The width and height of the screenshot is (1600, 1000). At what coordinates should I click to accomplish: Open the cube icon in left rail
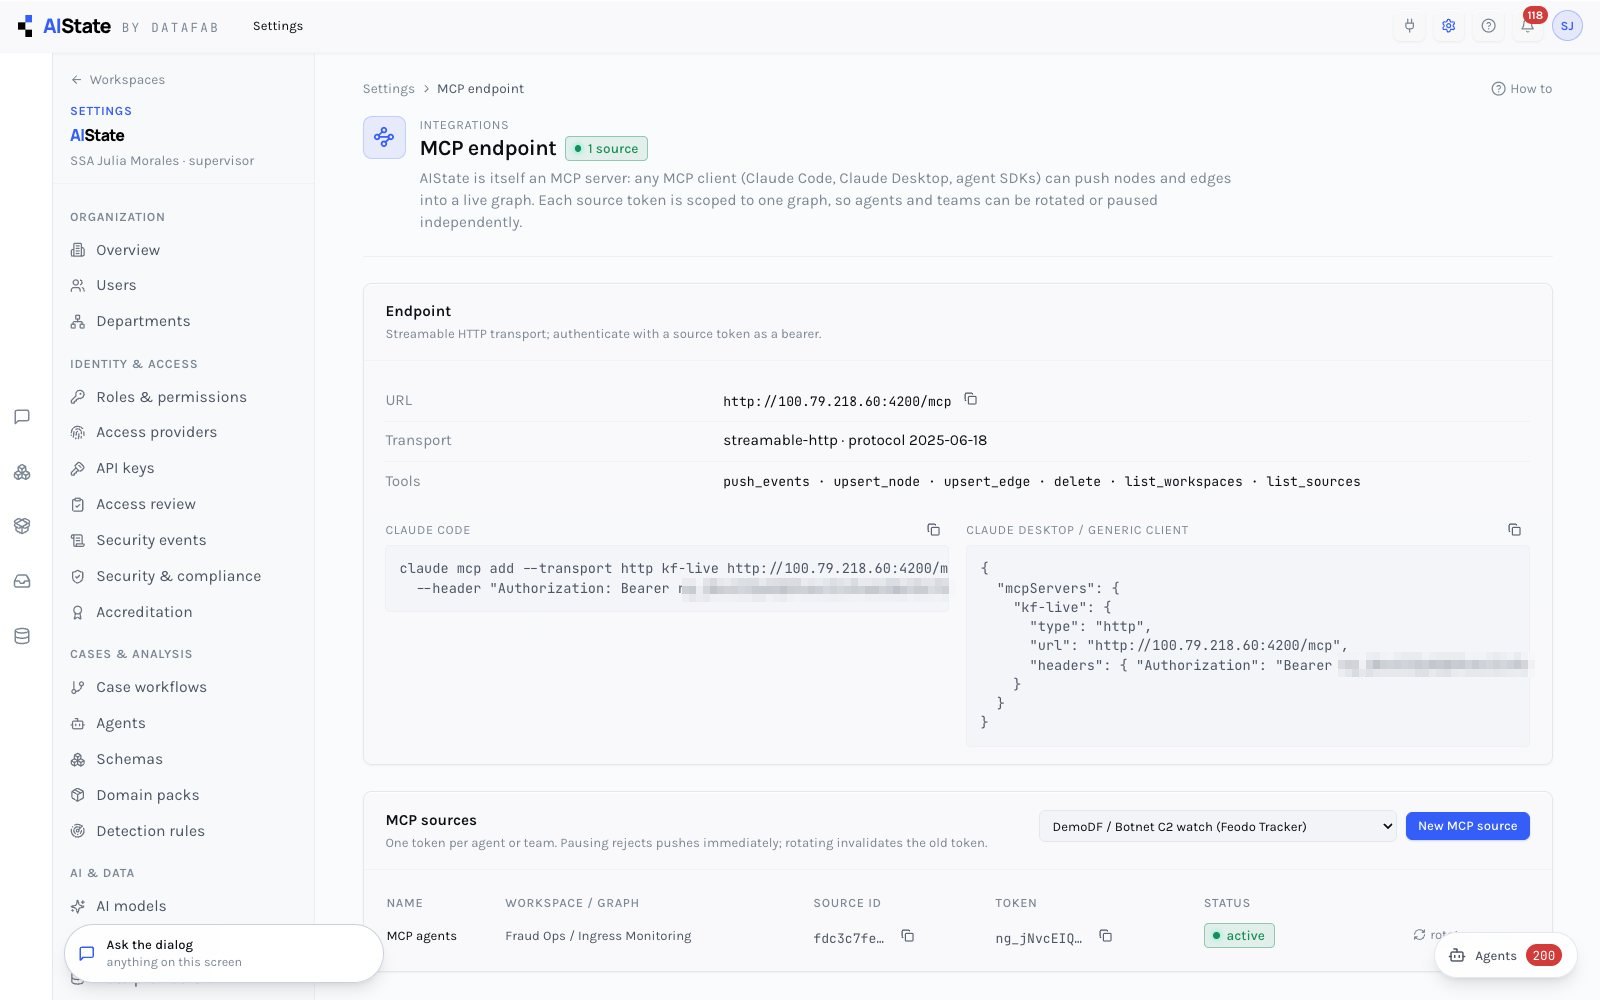[22, 526]
